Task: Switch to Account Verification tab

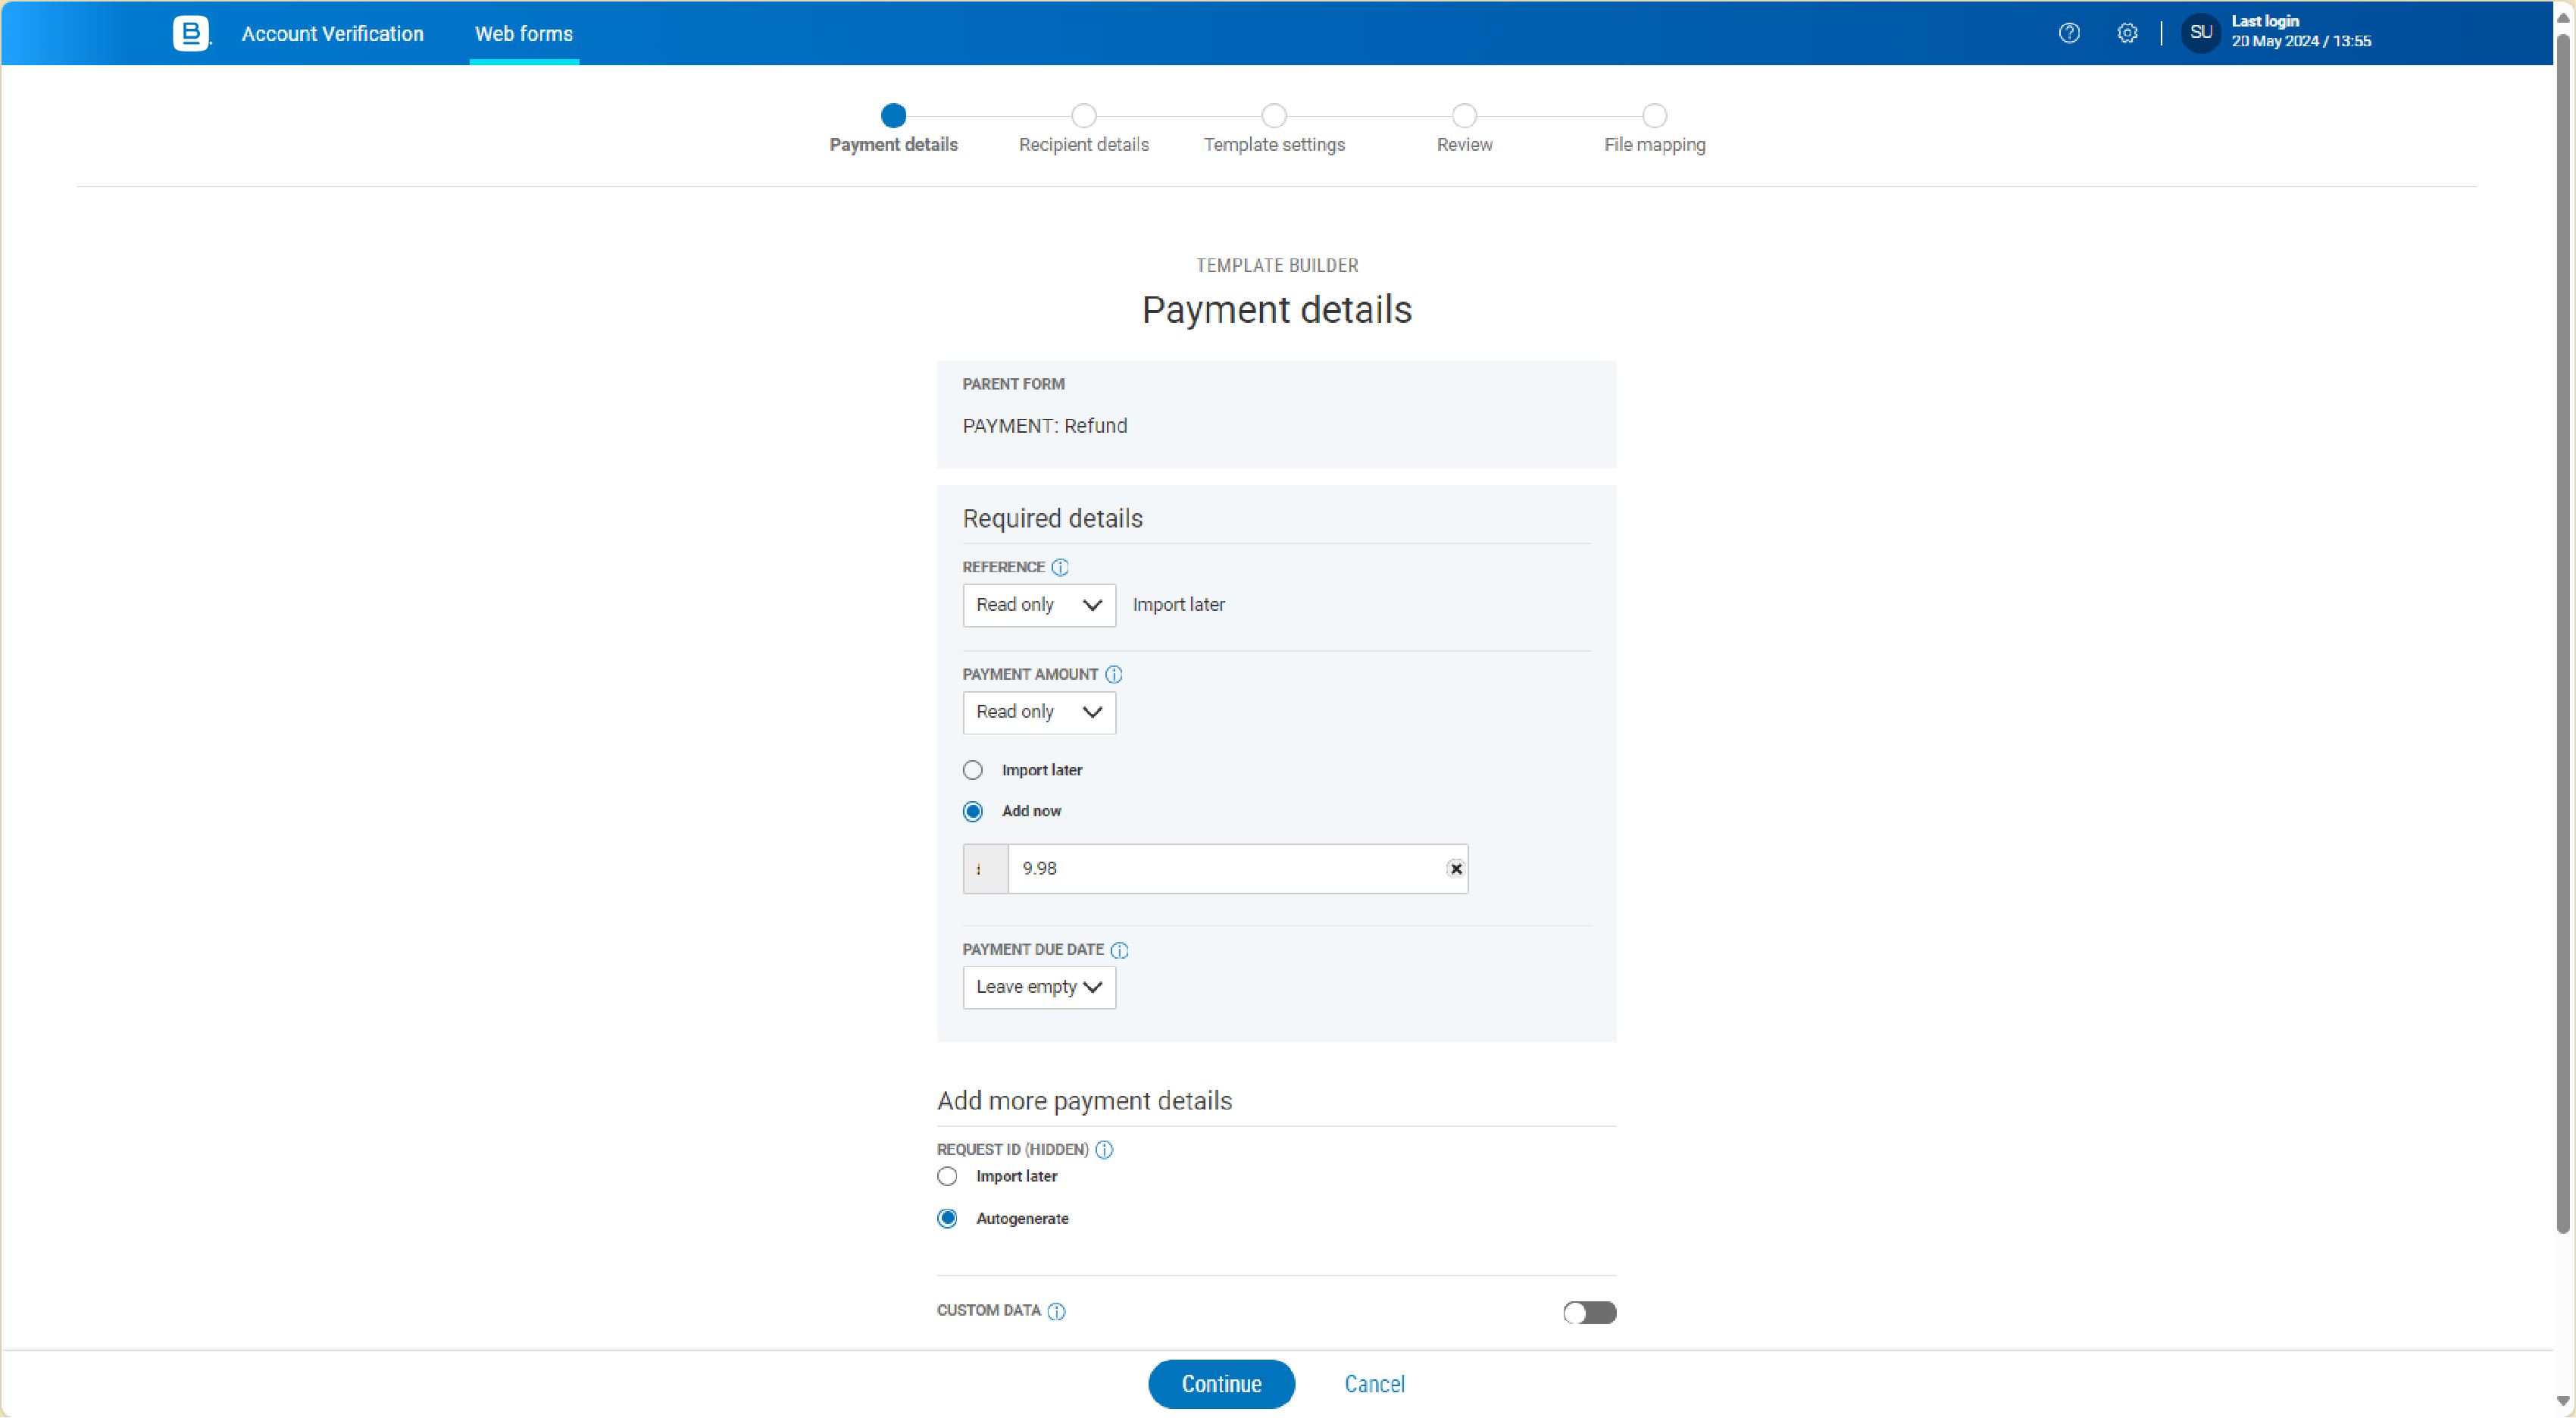Action: [332, 33]
